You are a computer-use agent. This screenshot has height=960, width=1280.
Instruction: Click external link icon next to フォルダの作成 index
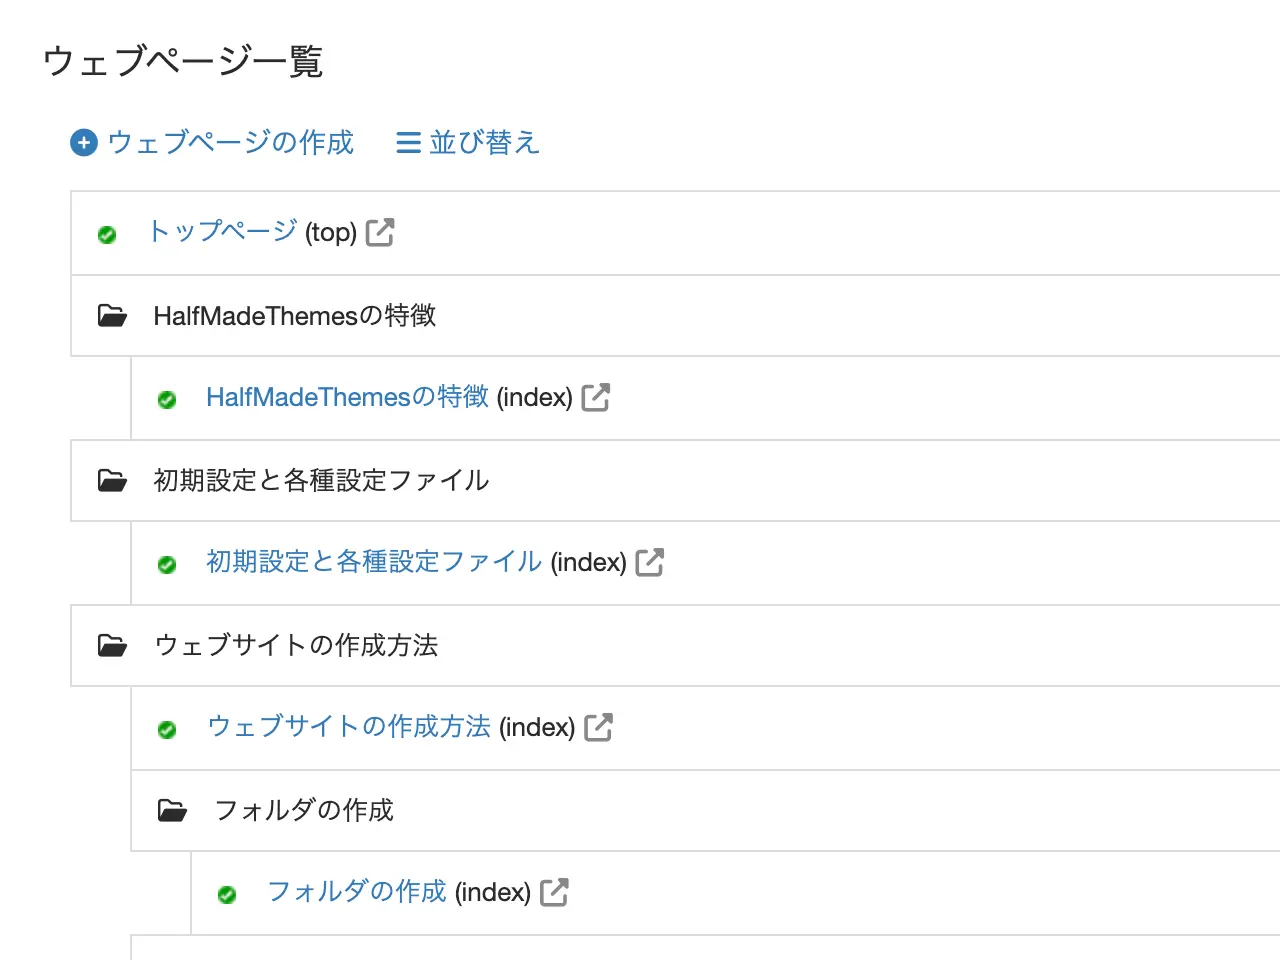554,892
